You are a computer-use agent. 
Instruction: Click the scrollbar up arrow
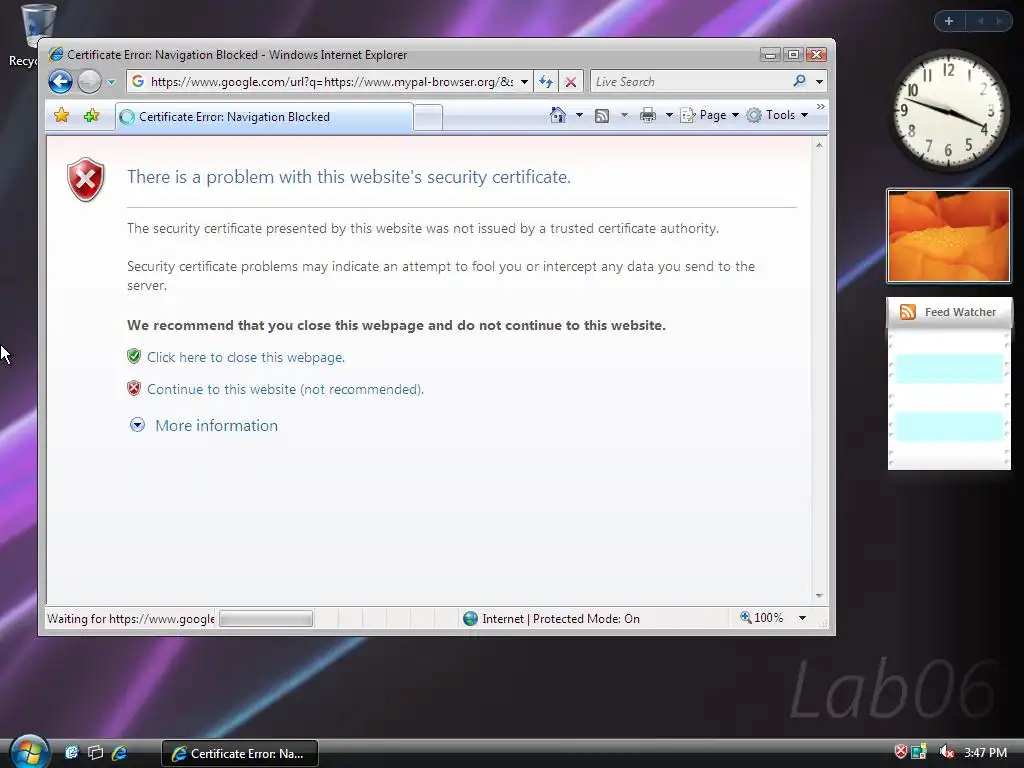[819, 145]
